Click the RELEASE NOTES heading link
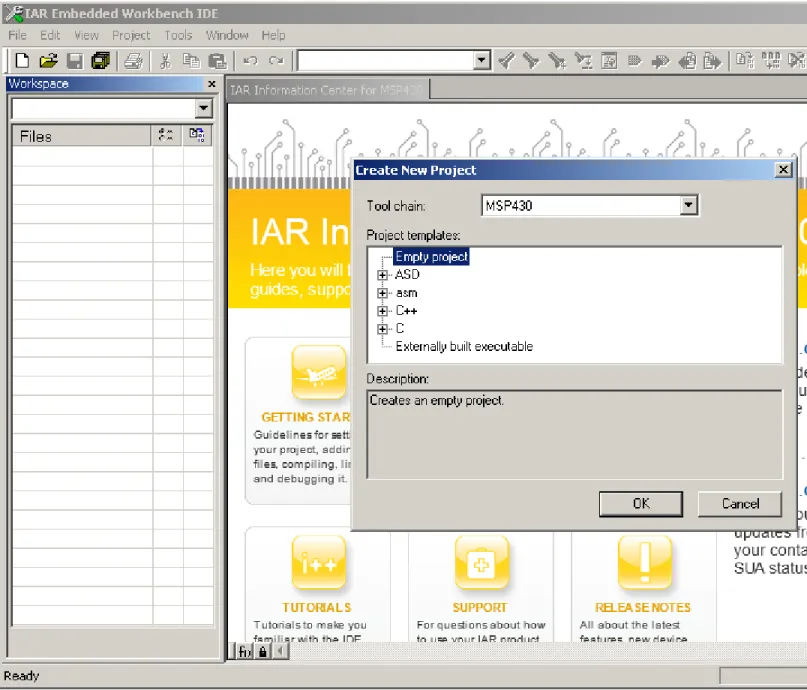 click(643, 608)
